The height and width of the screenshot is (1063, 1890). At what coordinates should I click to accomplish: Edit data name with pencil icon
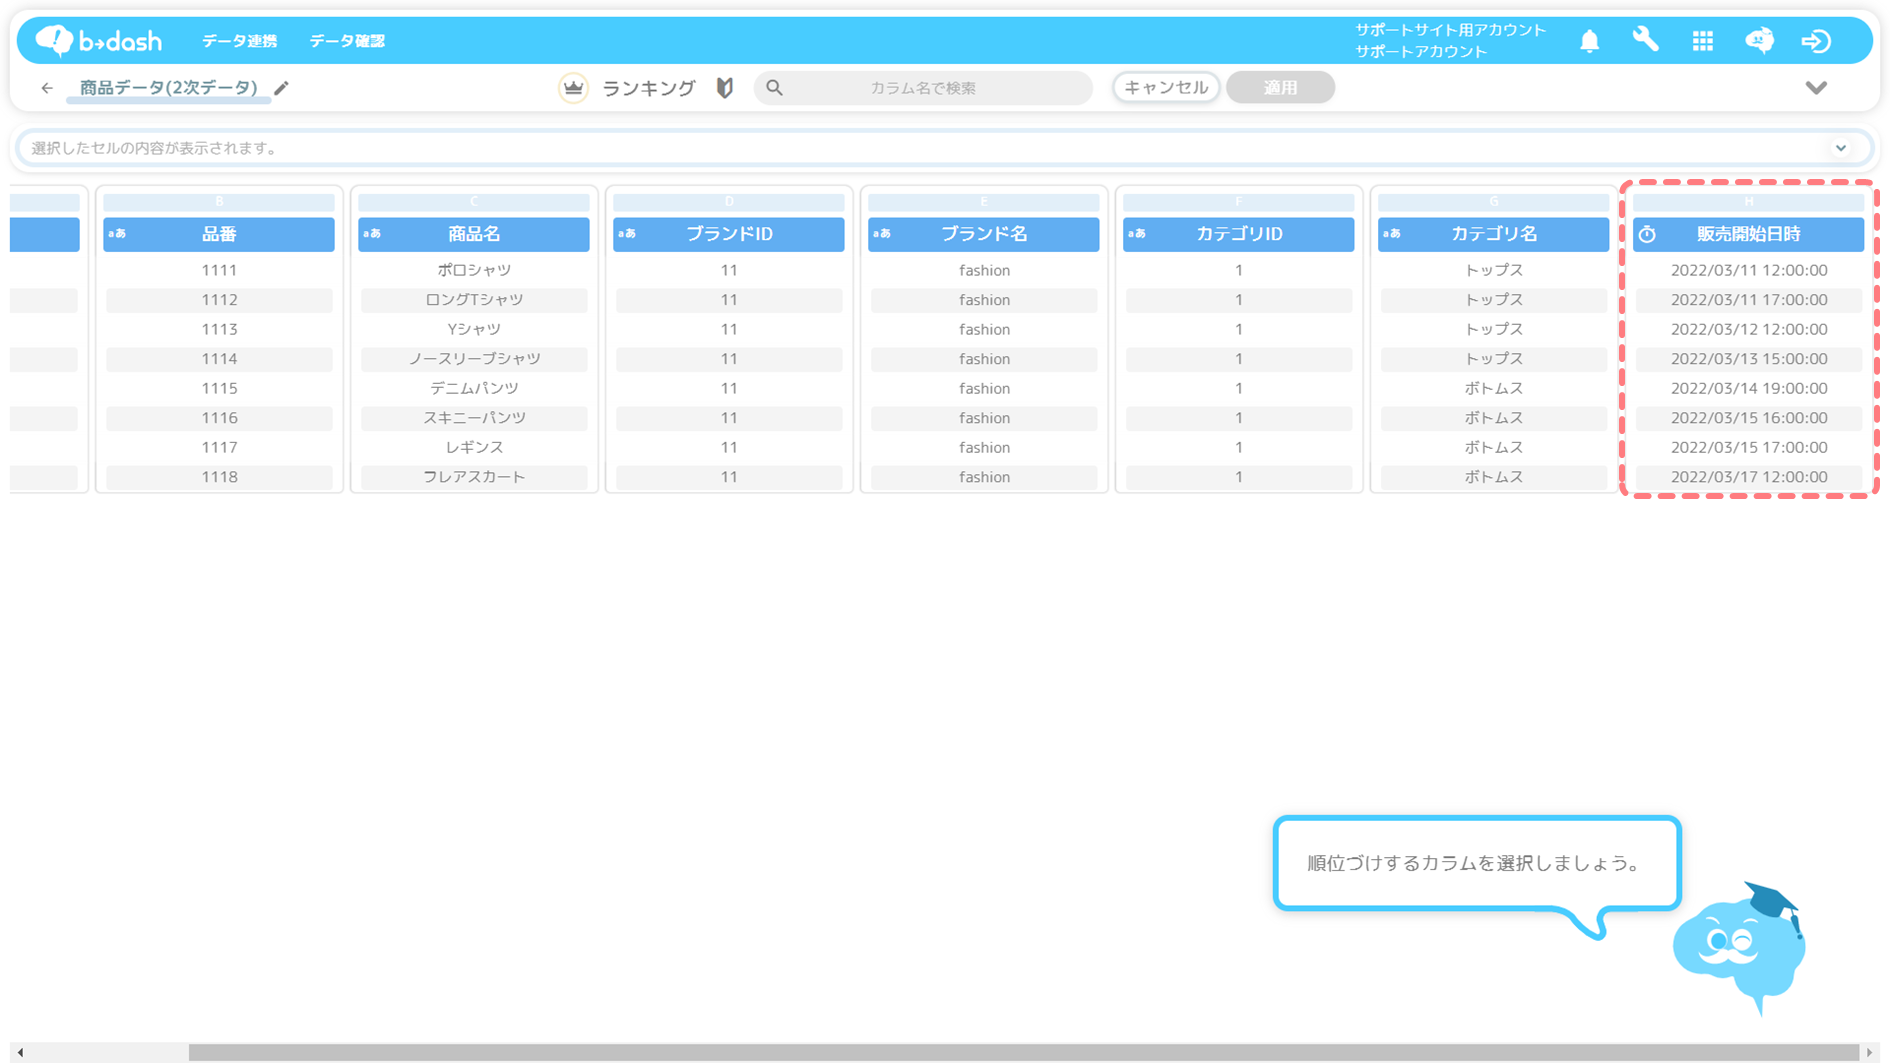pyautogui.click(x=282, y=88)
